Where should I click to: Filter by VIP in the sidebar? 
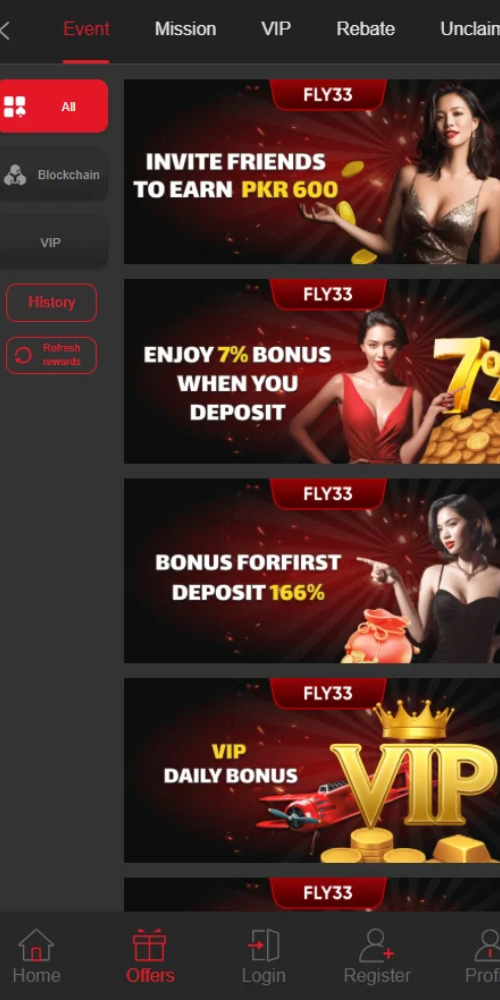point(53,242)
